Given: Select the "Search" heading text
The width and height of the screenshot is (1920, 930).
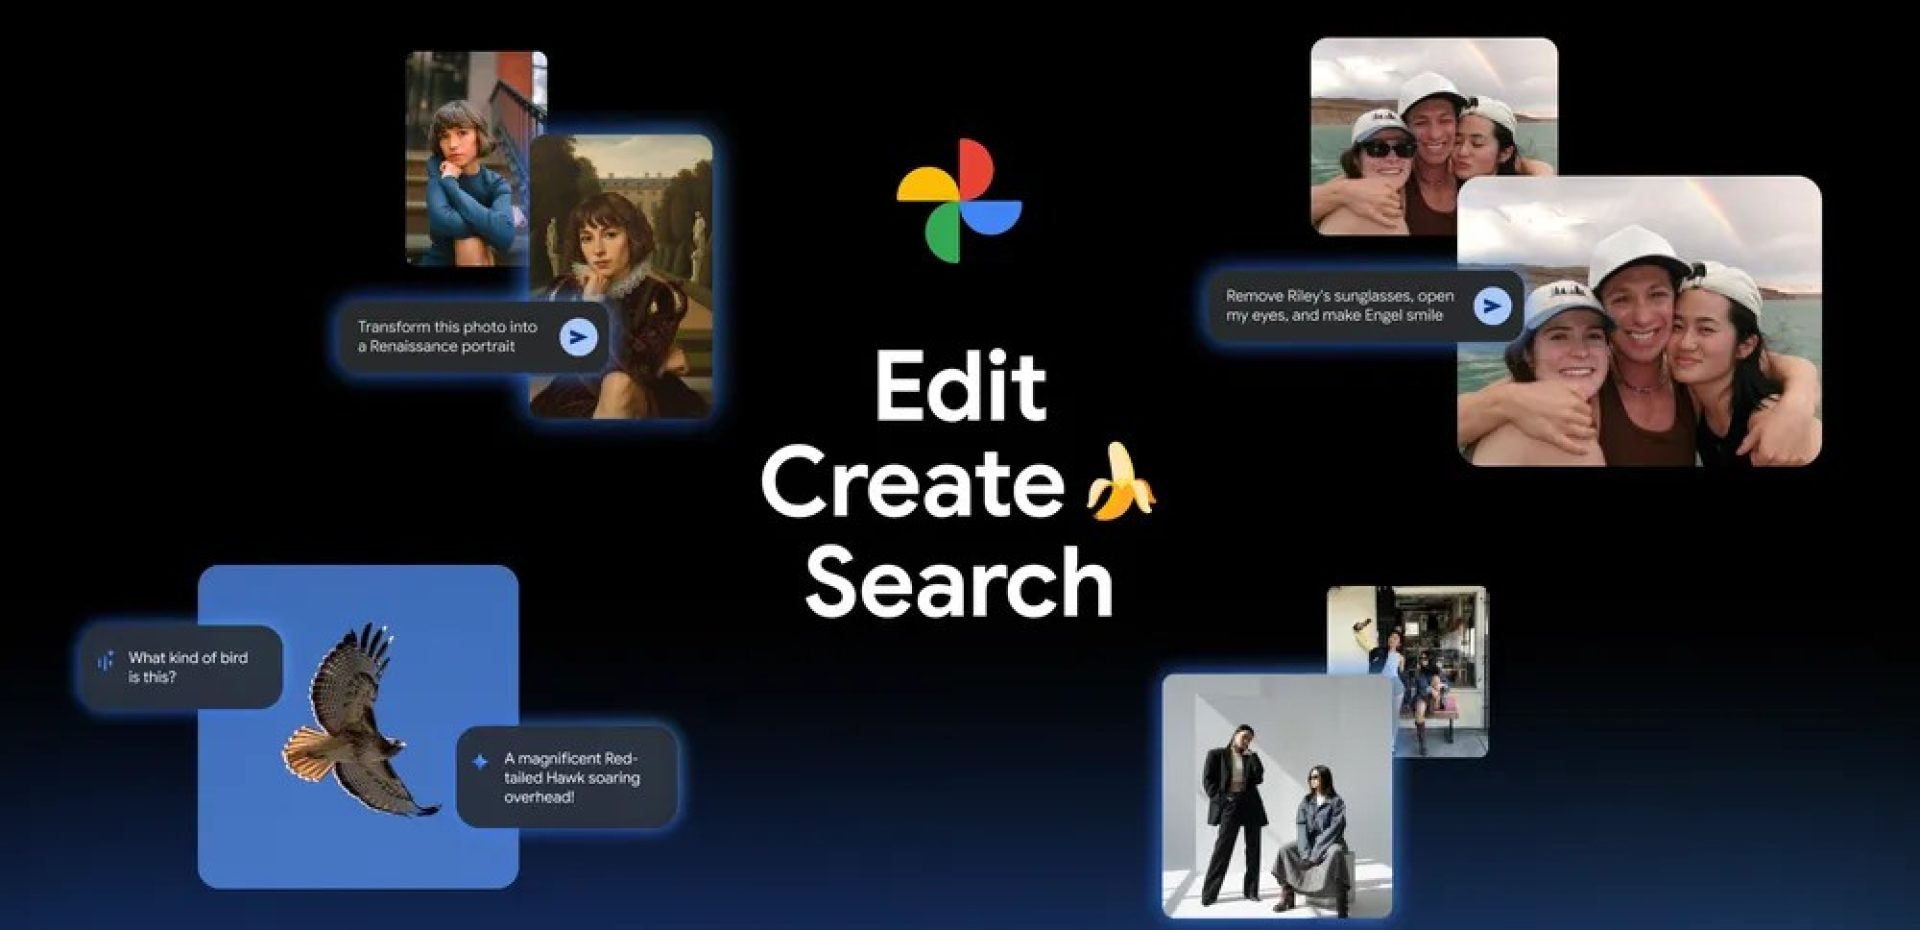Looking at the screenshot, I should (958, 582).
